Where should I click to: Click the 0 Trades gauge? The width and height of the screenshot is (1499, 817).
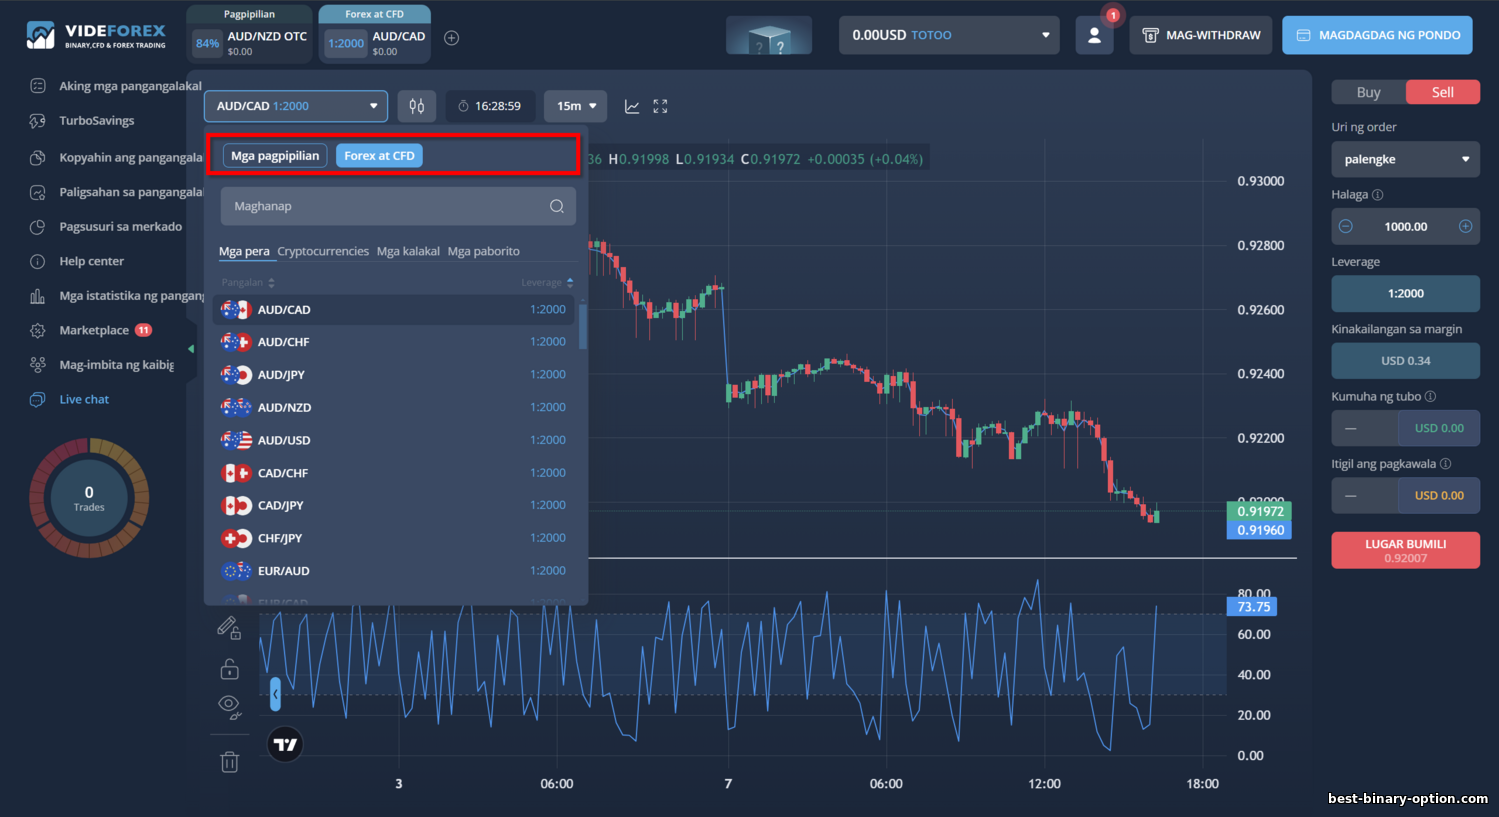point(89,497)
